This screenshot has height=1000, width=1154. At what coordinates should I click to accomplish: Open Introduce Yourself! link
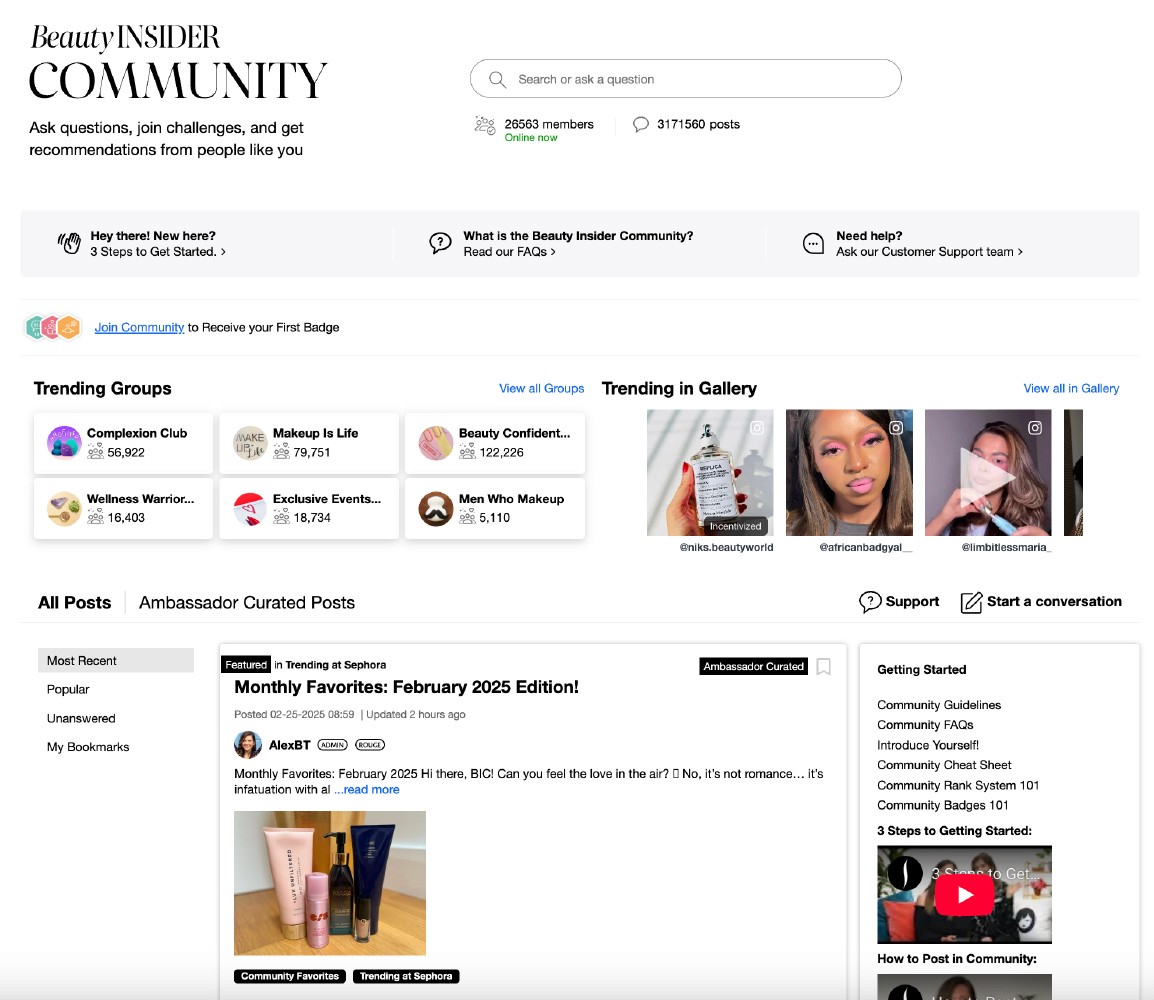click(x=927, y=745)
